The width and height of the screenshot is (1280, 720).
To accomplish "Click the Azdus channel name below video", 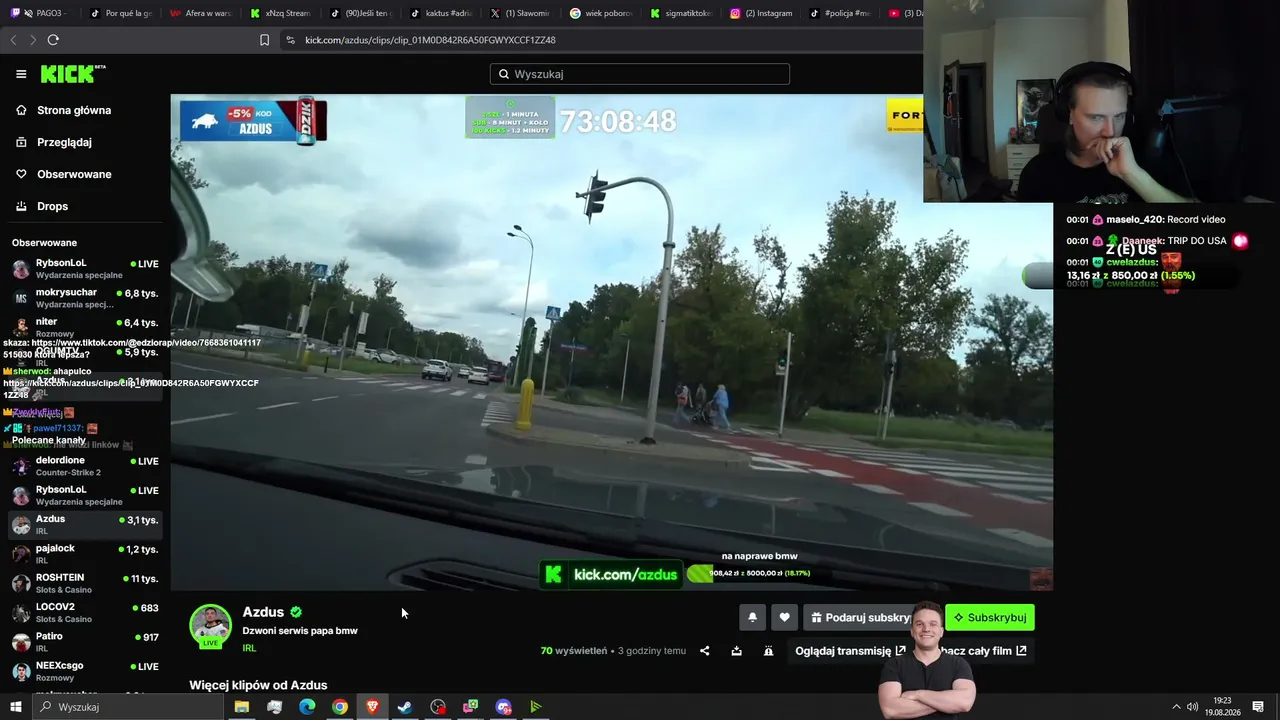I will [x=263, y=612].
